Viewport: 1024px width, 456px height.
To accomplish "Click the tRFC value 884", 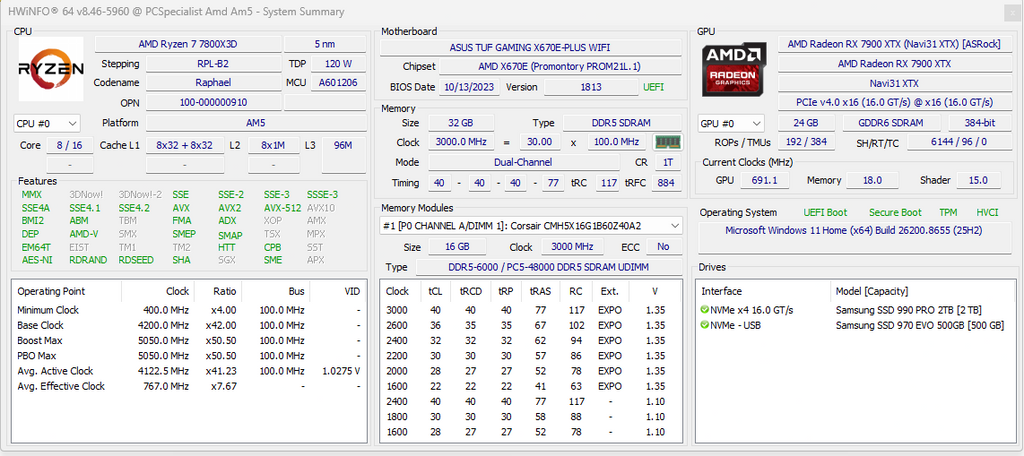I will tap(666, 183).
